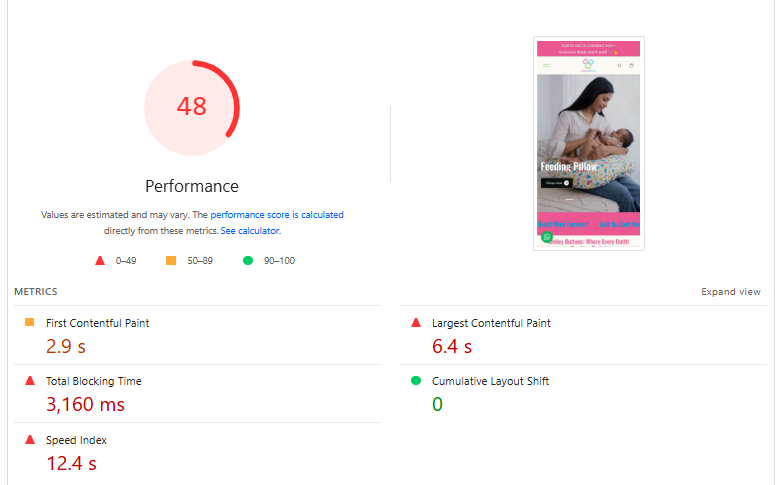Click the store logo in page preview
The image size is (777, 485).
pos(589,64)
